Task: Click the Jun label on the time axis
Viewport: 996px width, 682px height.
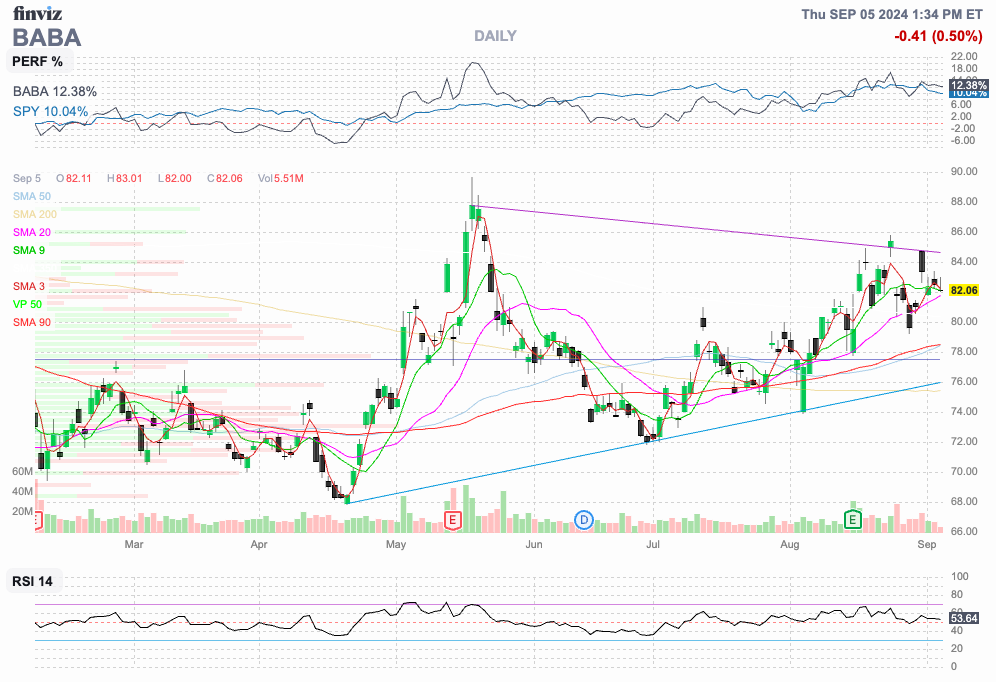Action: [534, 544]
